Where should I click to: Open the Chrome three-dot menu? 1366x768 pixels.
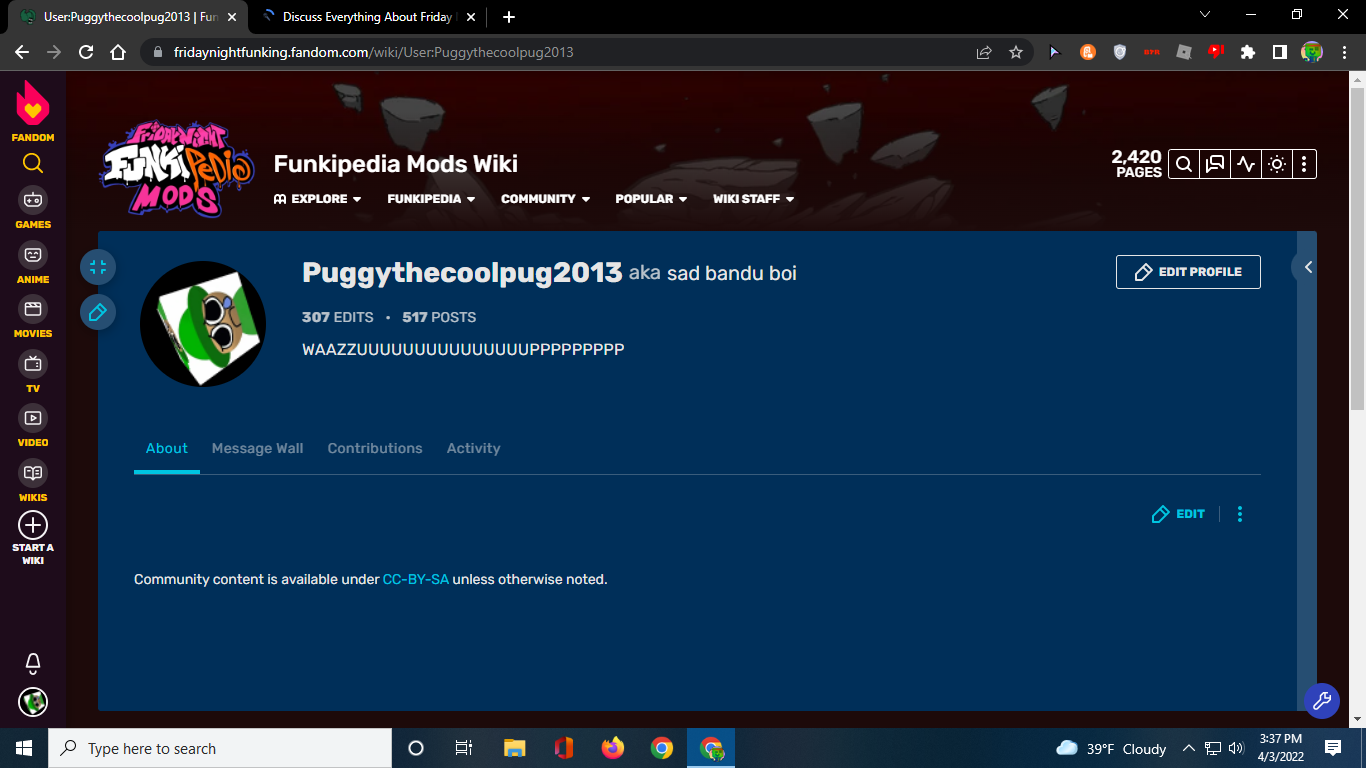pyautogui.click(x=1343, y=52)
